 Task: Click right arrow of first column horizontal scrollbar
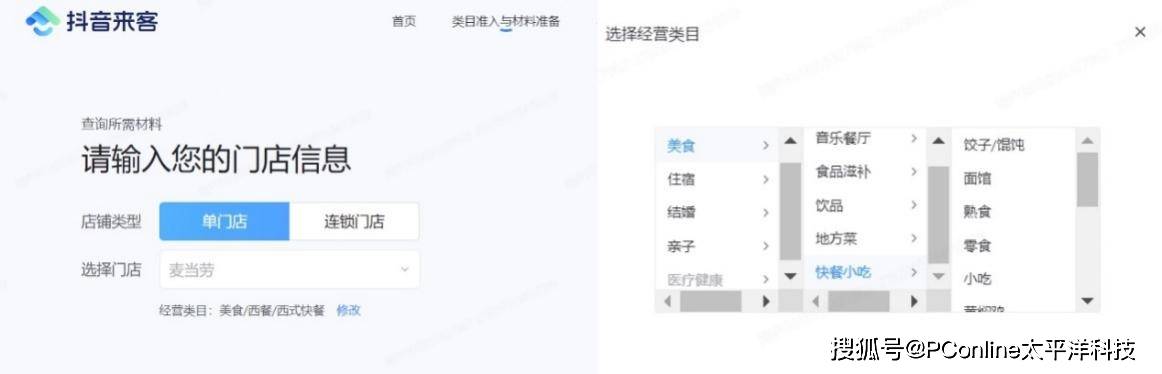tap(766, 301)
